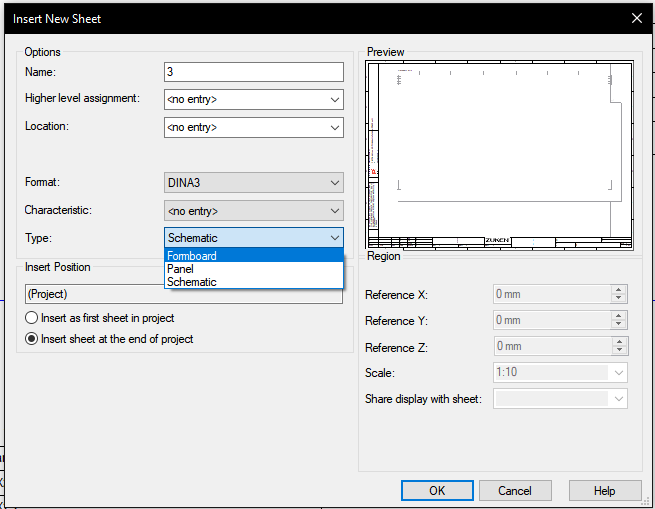
Task: Click the Name input field
Action: [x=253, y=72]
